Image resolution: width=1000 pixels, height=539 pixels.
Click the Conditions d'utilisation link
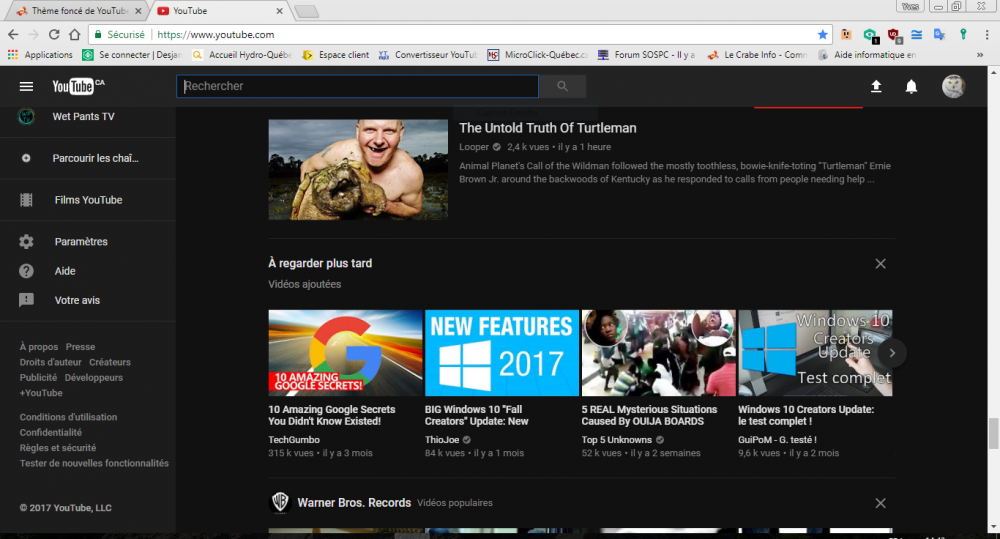(68, 417)
